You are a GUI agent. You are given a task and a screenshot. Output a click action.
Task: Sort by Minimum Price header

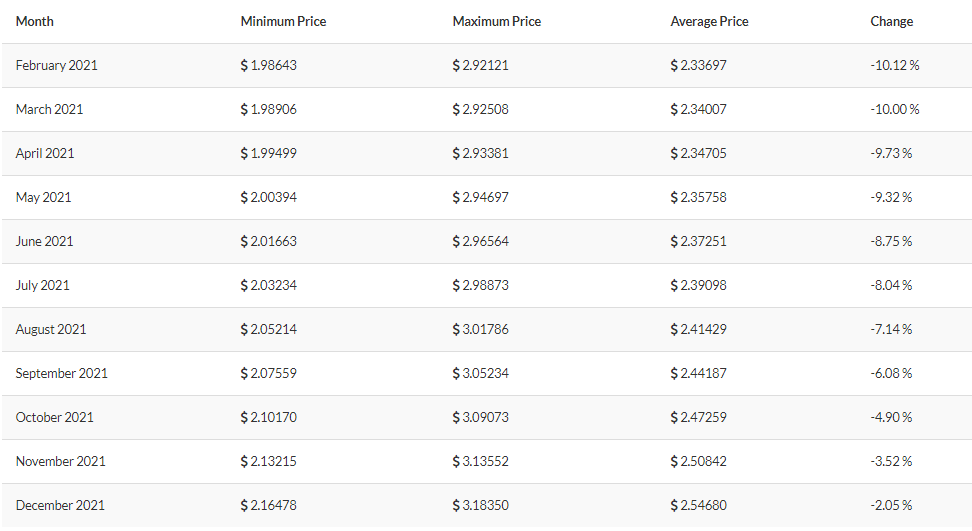pos(283,22)
